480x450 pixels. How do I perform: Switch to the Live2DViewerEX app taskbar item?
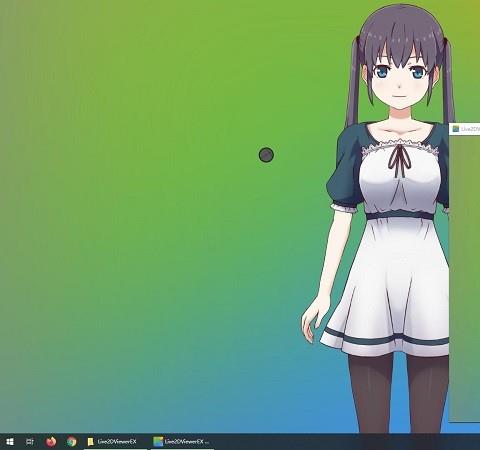[x=182, y=442]
